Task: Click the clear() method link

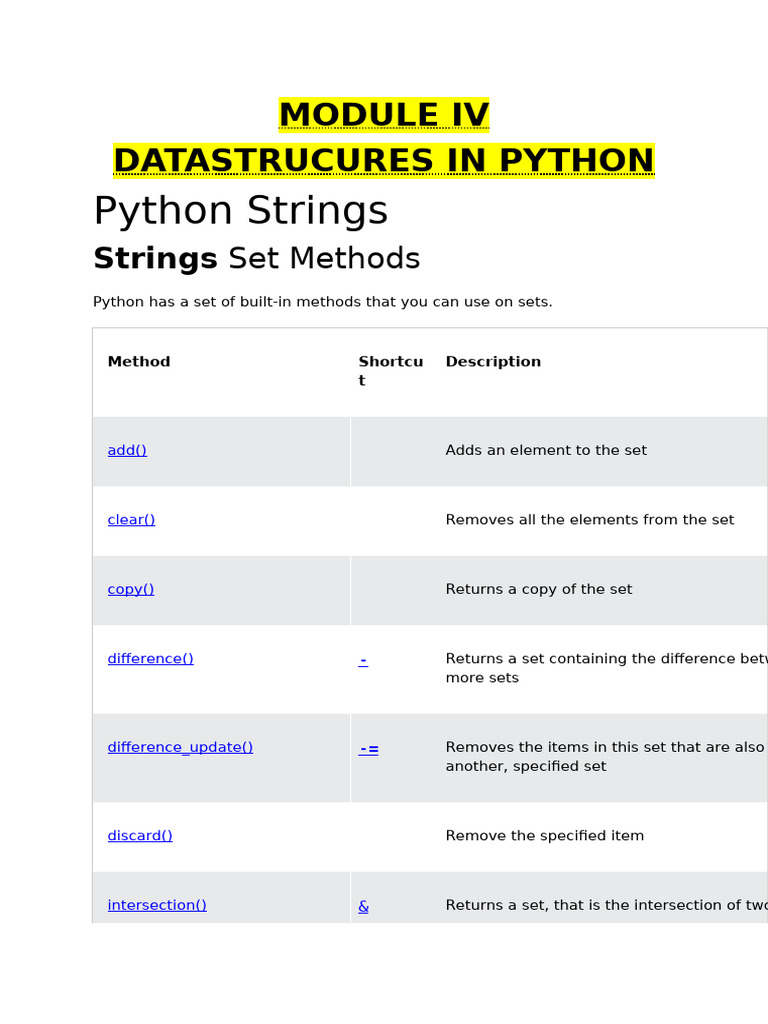Action: [131, 520]
